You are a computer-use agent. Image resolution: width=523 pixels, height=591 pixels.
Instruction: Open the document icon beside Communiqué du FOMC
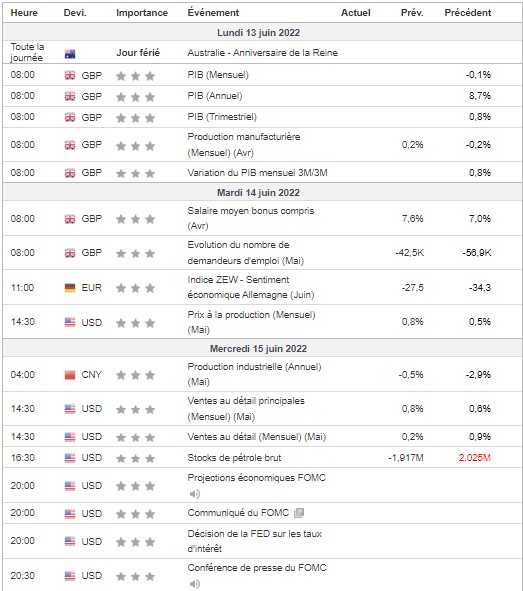[299, 513]
